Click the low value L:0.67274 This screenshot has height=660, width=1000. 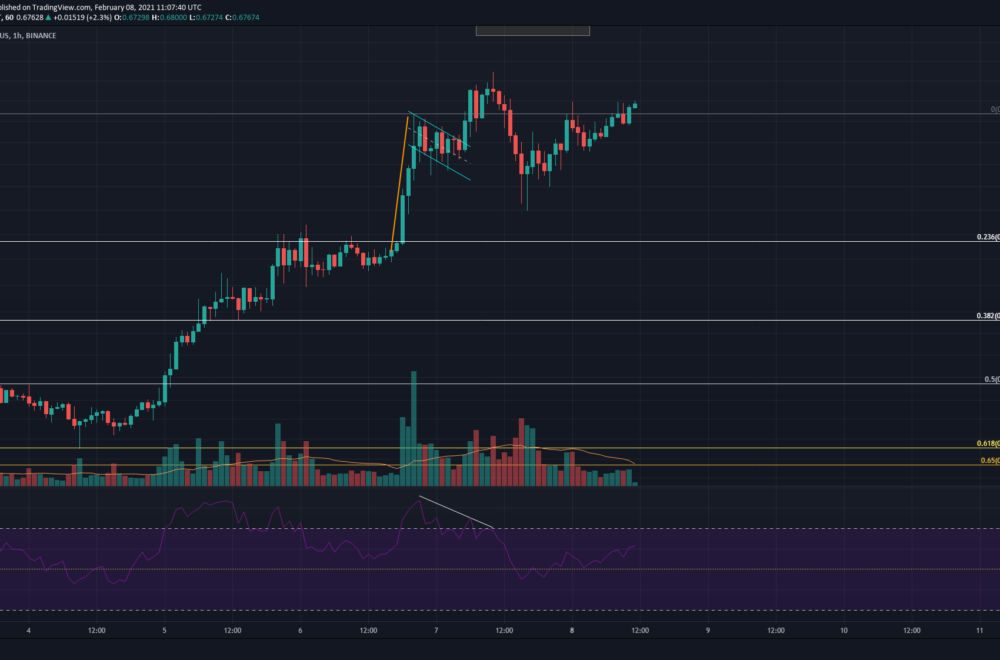tap(207, 17)
